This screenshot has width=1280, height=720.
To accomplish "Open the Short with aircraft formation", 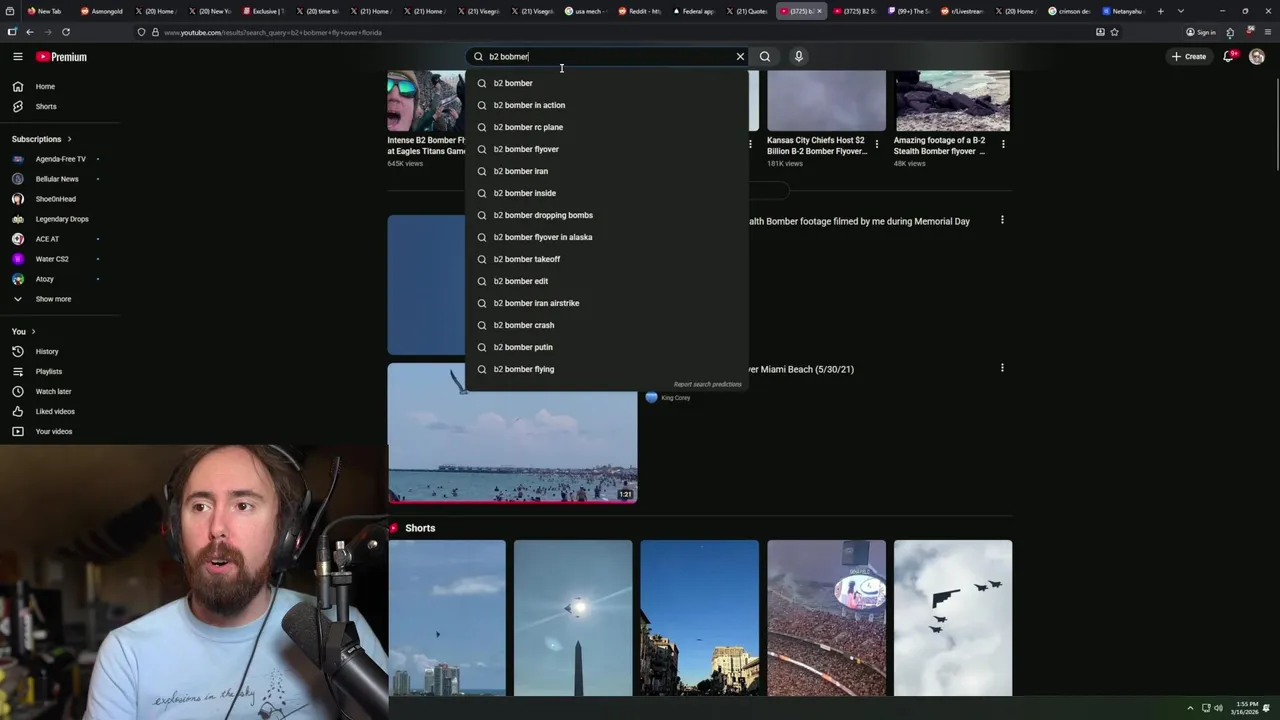I will click(953, 618).
